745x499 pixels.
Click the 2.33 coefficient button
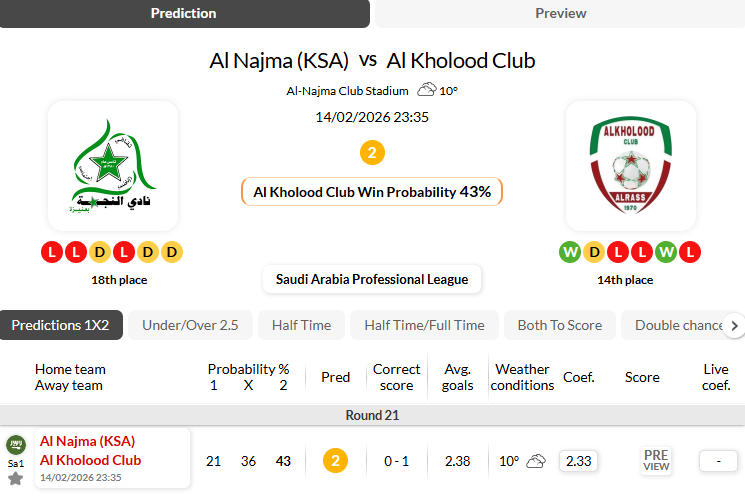coord(578,461)
